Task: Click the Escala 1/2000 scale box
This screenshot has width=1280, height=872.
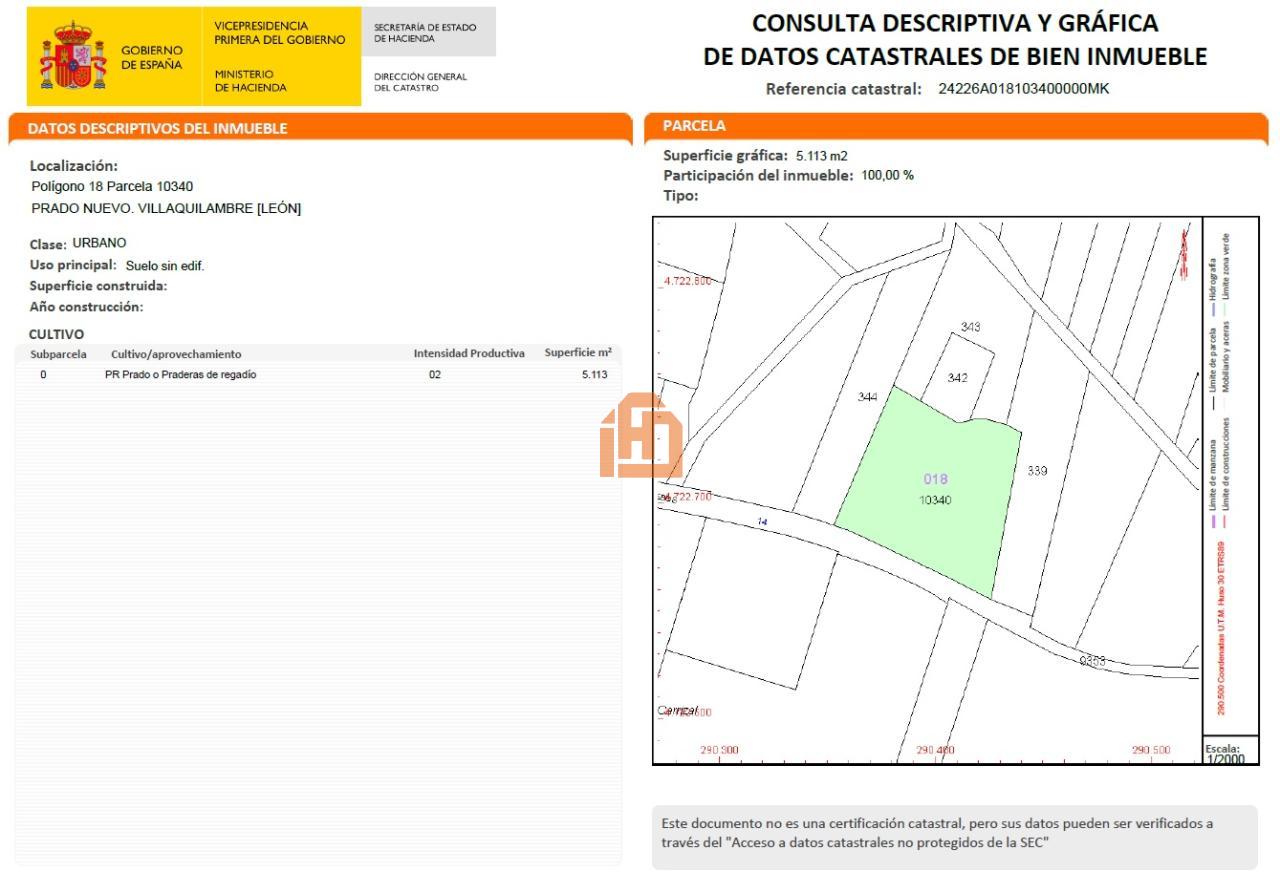Action: 1229,752
